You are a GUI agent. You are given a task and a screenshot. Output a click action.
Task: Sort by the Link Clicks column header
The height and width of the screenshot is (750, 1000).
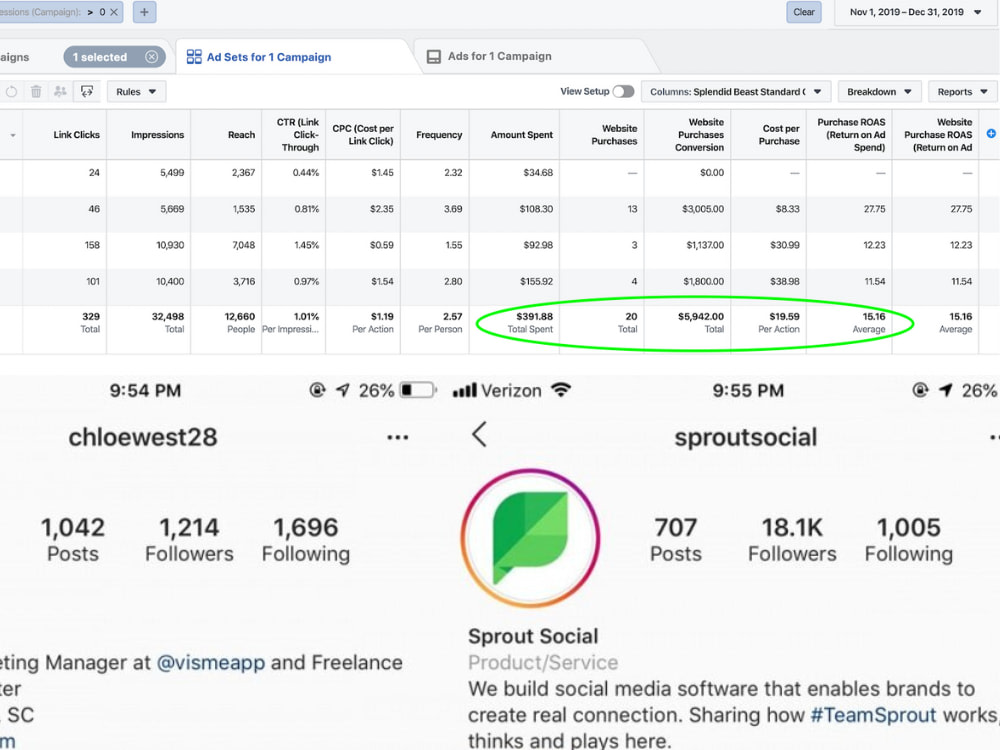[x=77, y=135]
